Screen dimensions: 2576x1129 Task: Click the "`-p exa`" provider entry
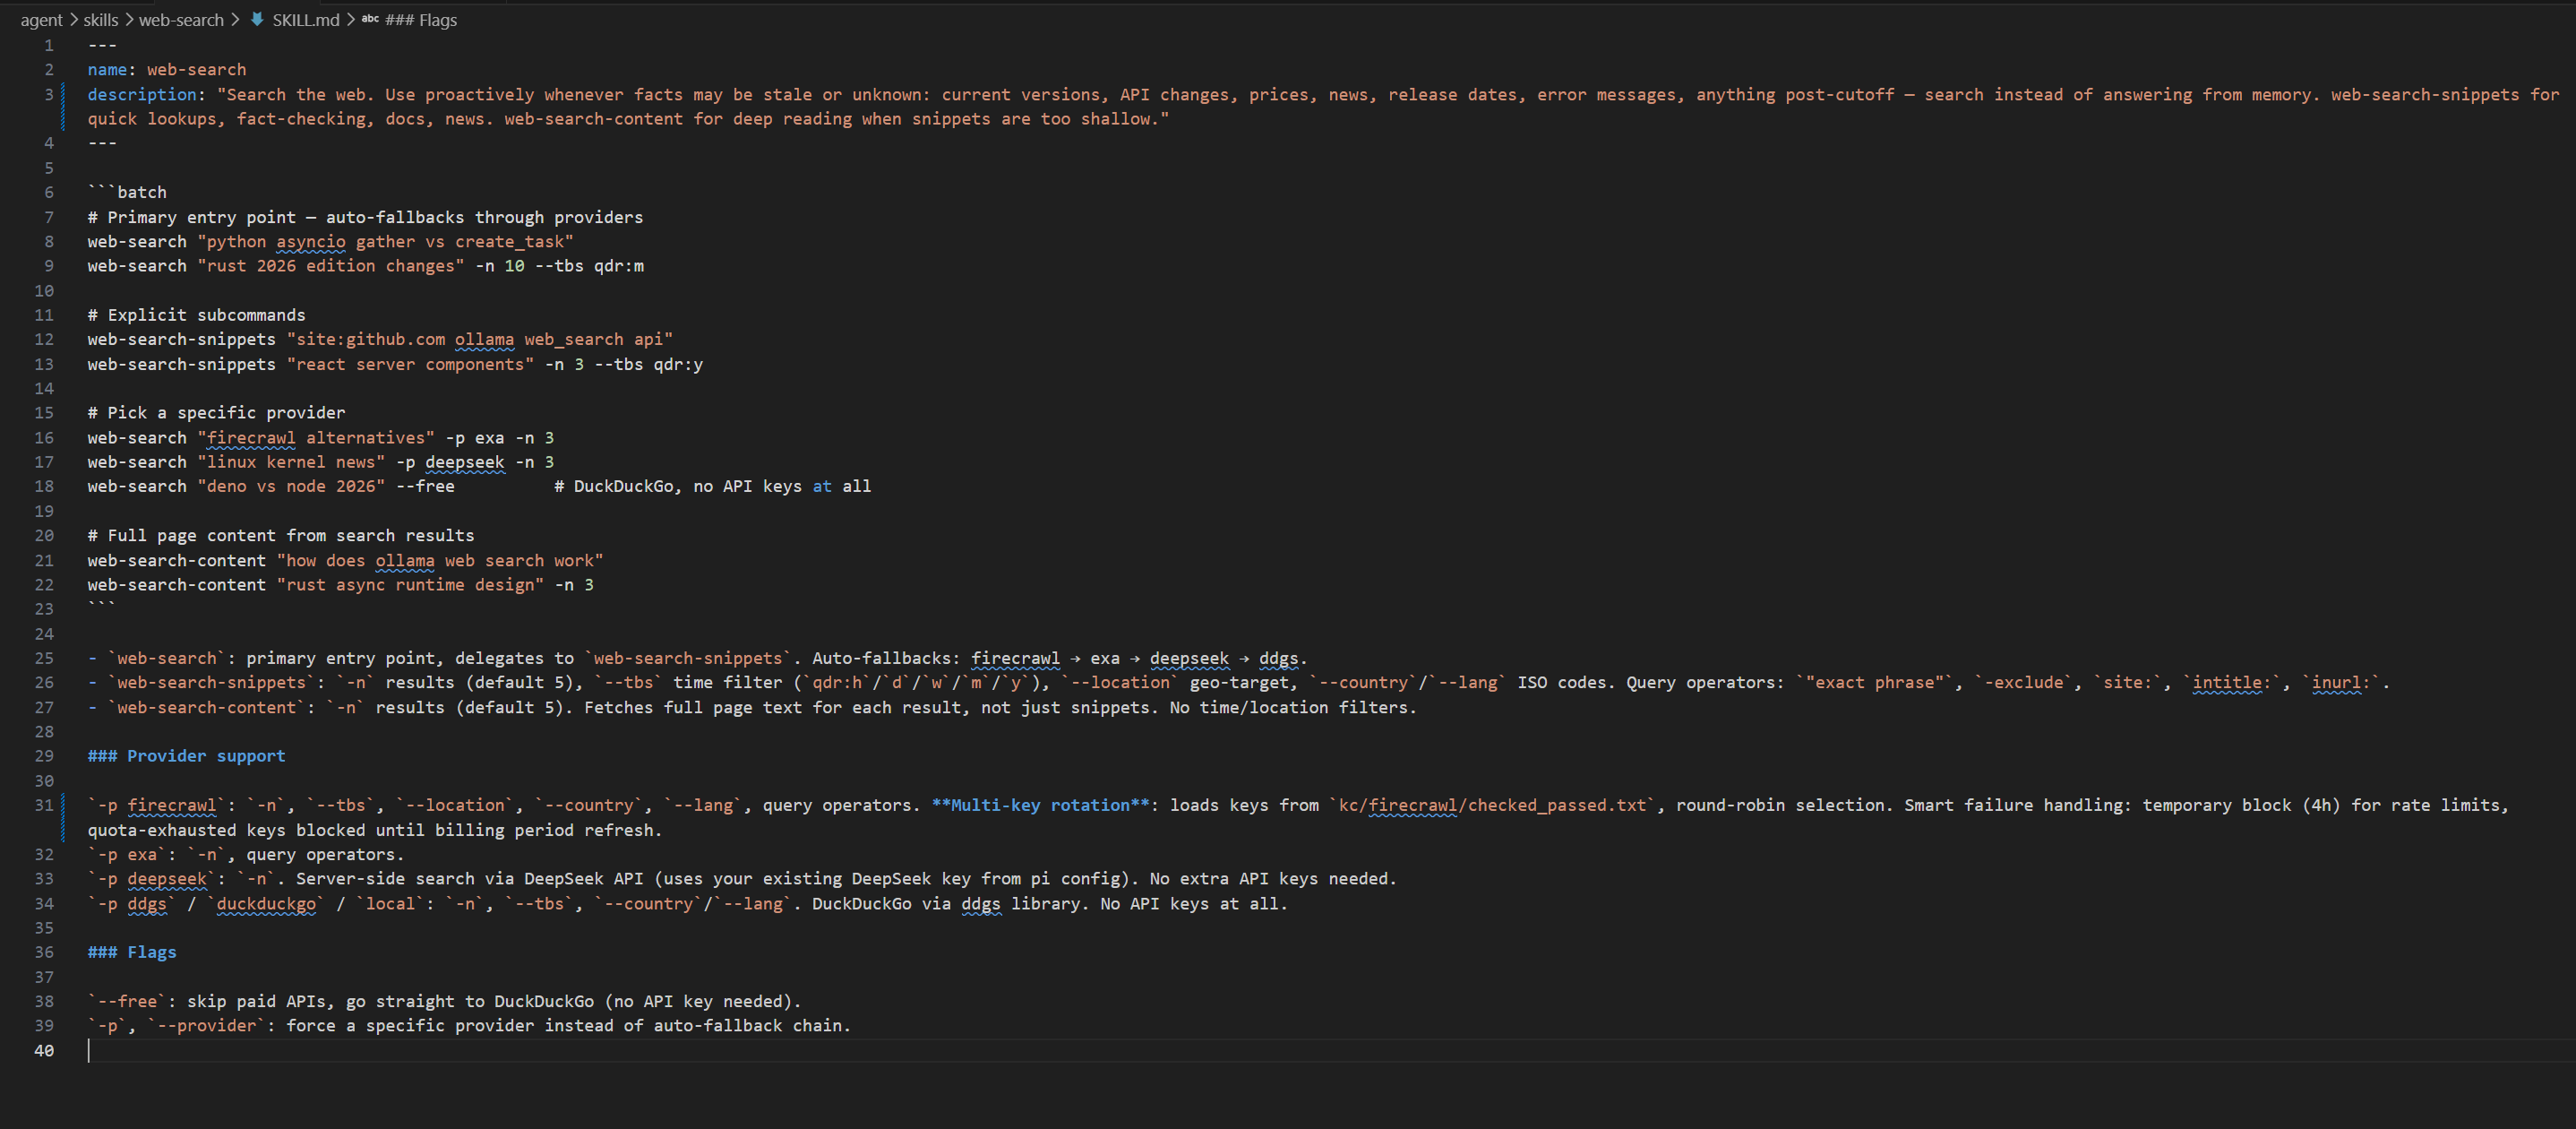point(127,854)
